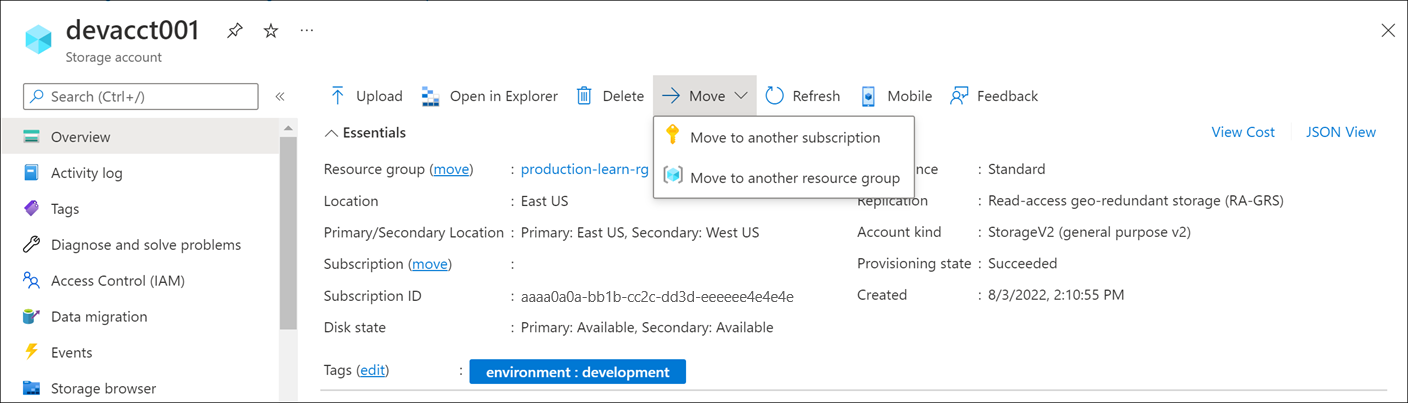Choose Move to another subscription
1408x403 pixels.
pyautogui.click(x=784, y=137)
